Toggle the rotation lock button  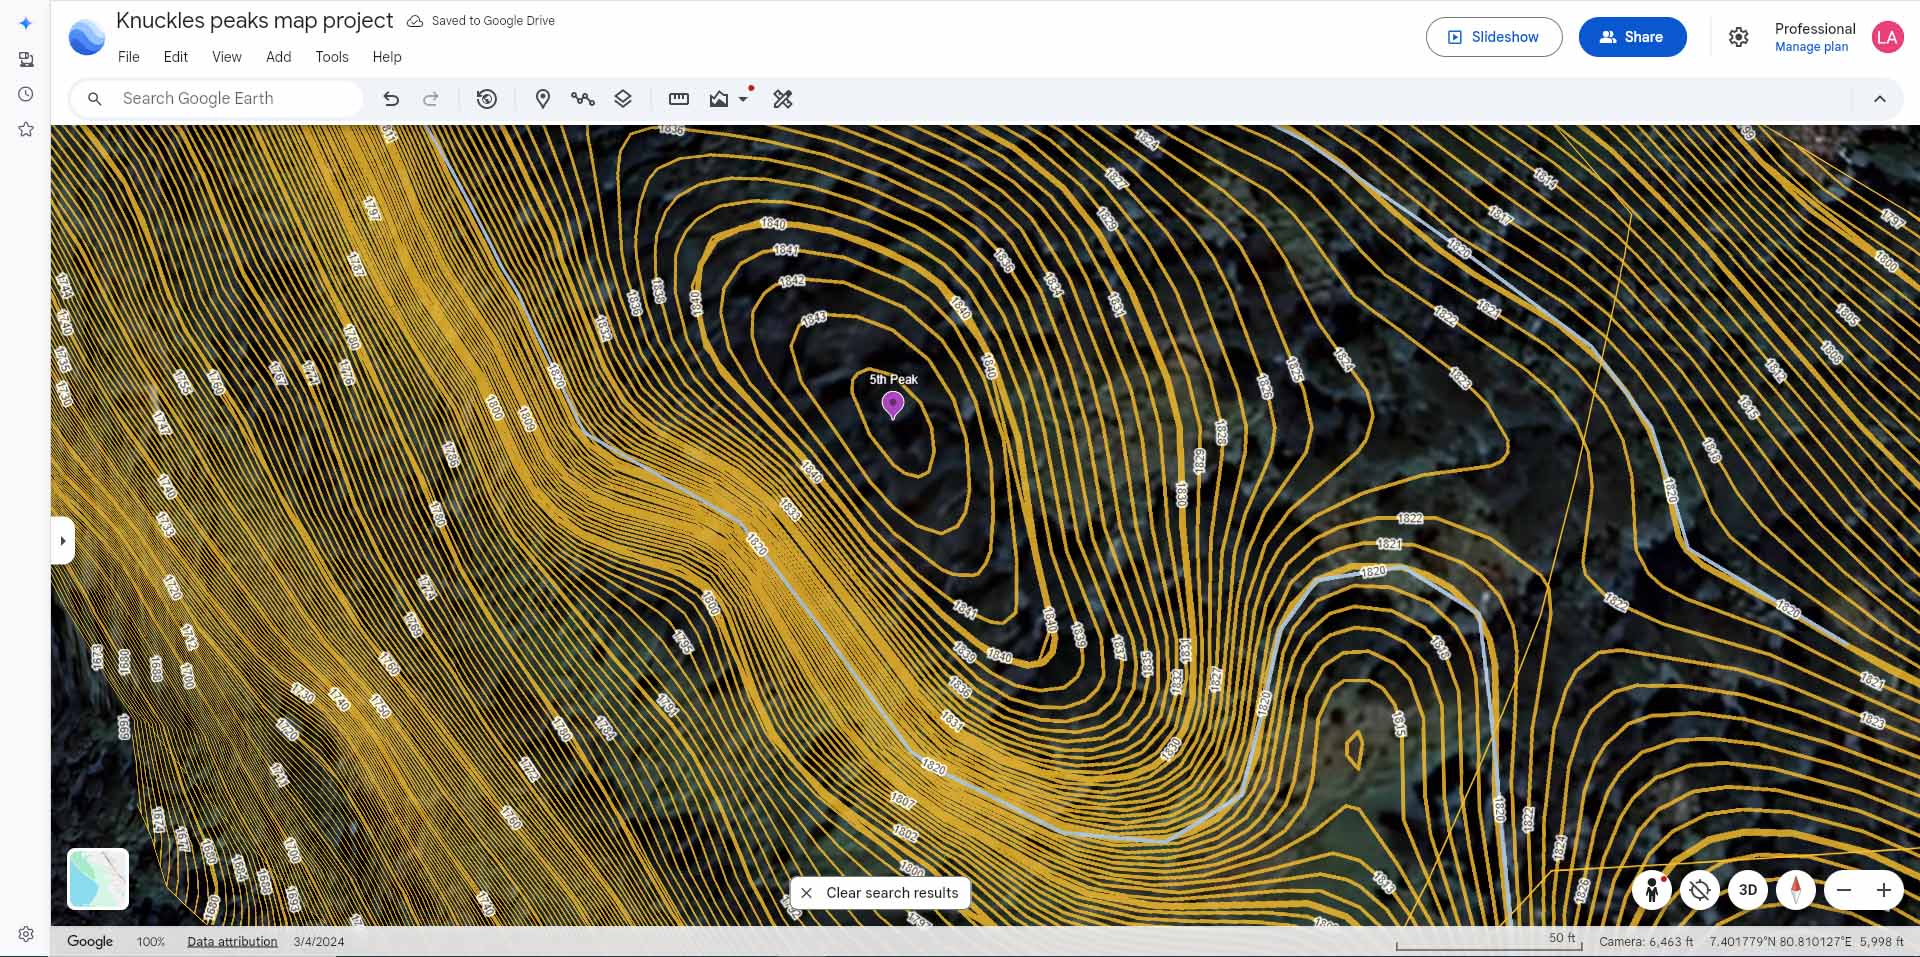[x=1700, y=890]
